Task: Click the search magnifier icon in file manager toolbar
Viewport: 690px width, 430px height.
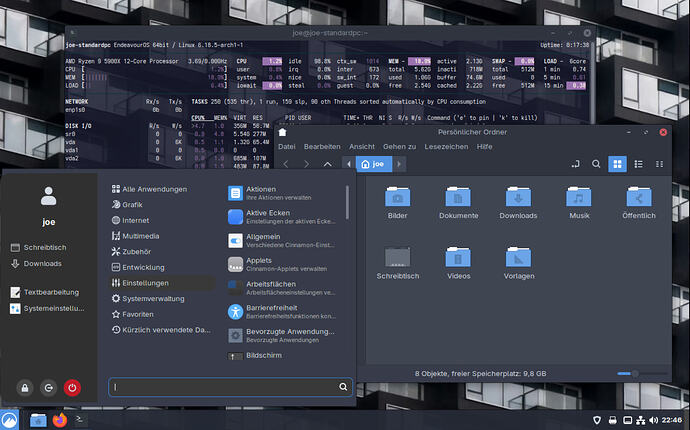Action: (x=596, y=164)
